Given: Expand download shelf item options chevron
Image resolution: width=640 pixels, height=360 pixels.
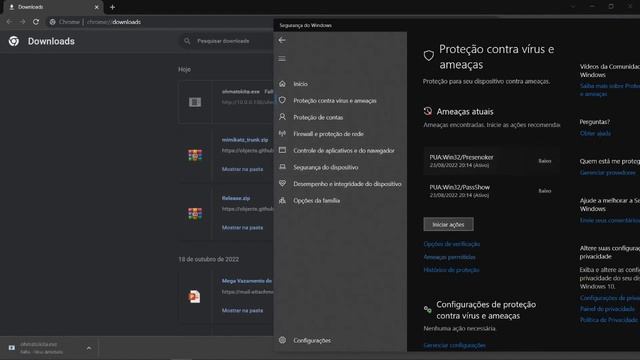Looking at the screenshot, I should (89, 348).
